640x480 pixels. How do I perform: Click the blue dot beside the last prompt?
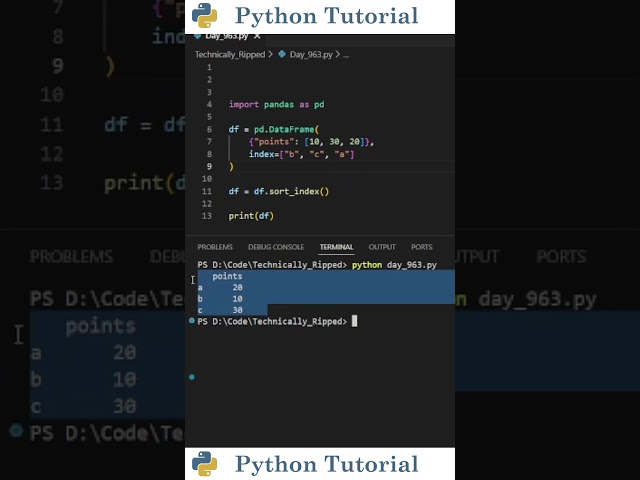192,321
